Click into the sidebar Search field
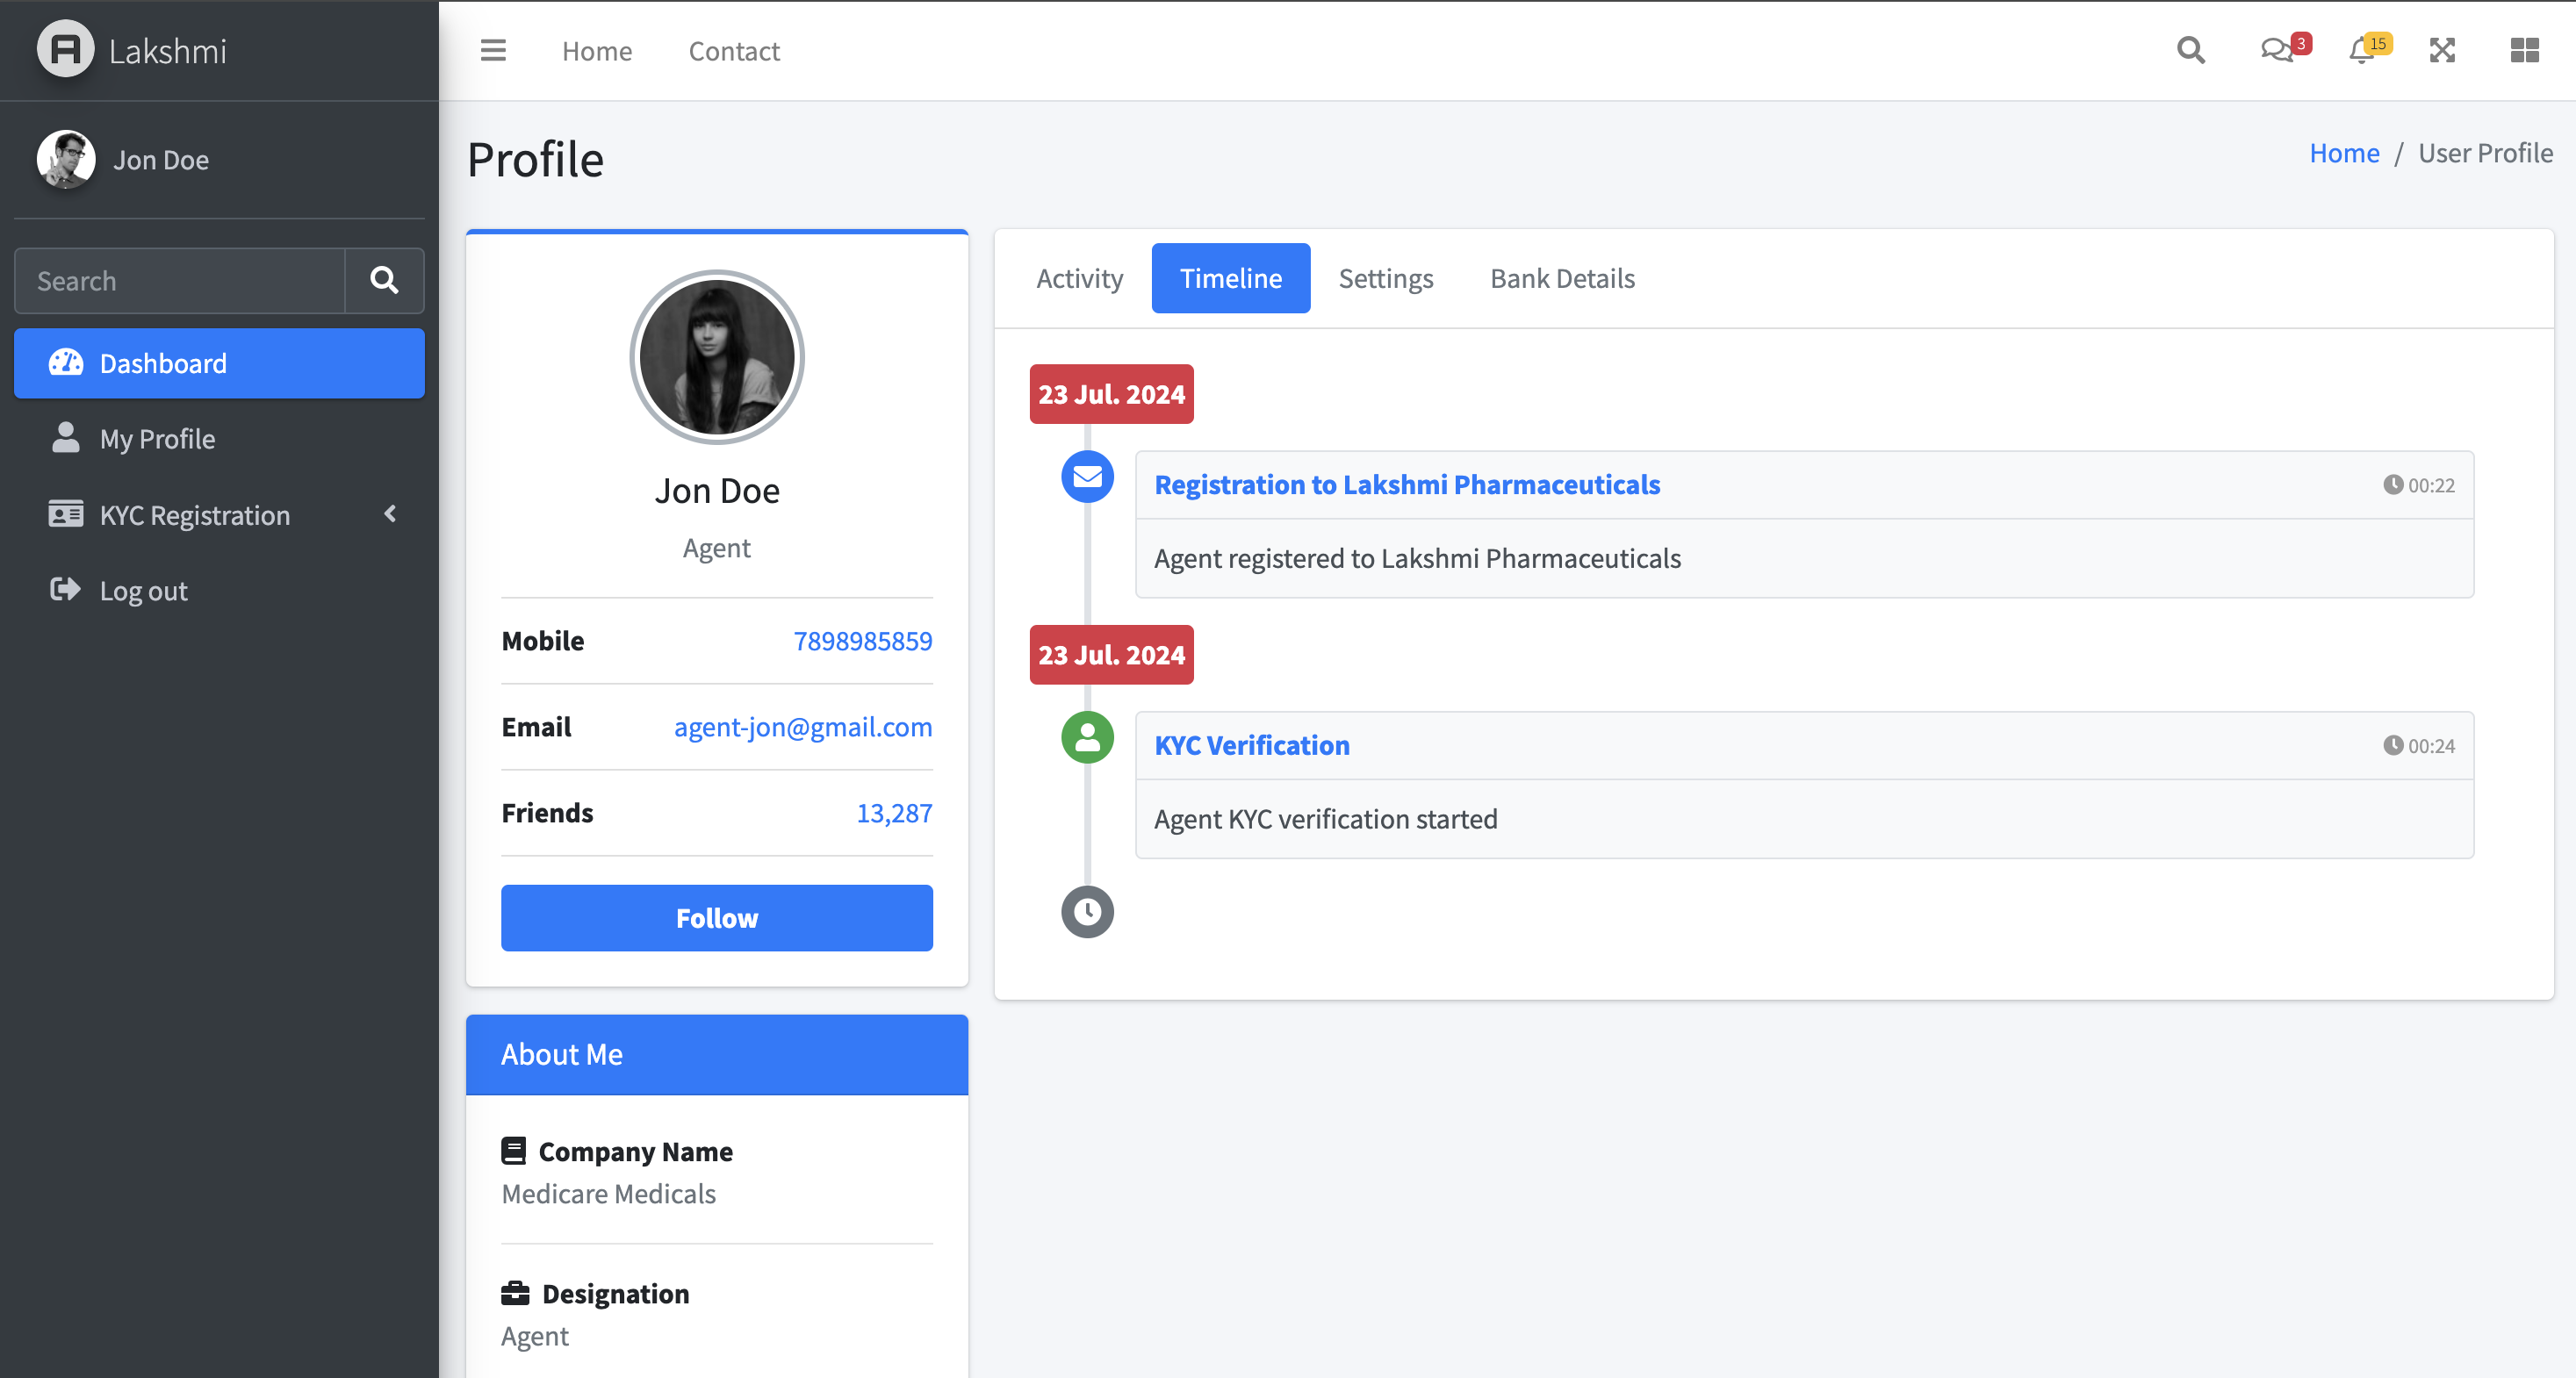 tap(180, 281)
